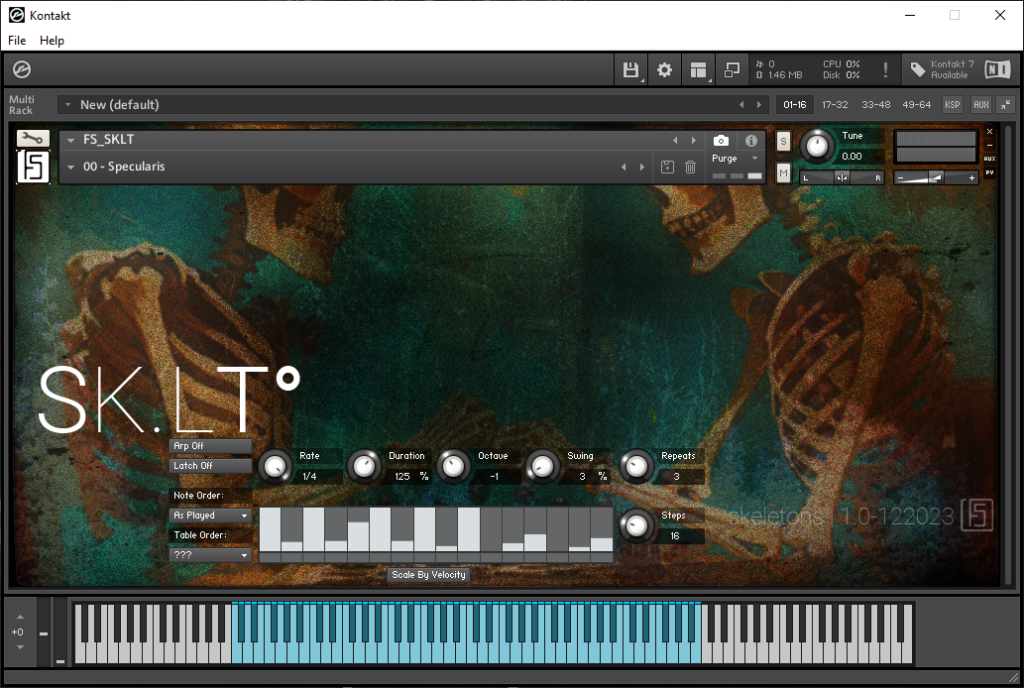This screenshot has width=1024, height=688.
Task: Remove the instrument with X button
Action: 989,132
